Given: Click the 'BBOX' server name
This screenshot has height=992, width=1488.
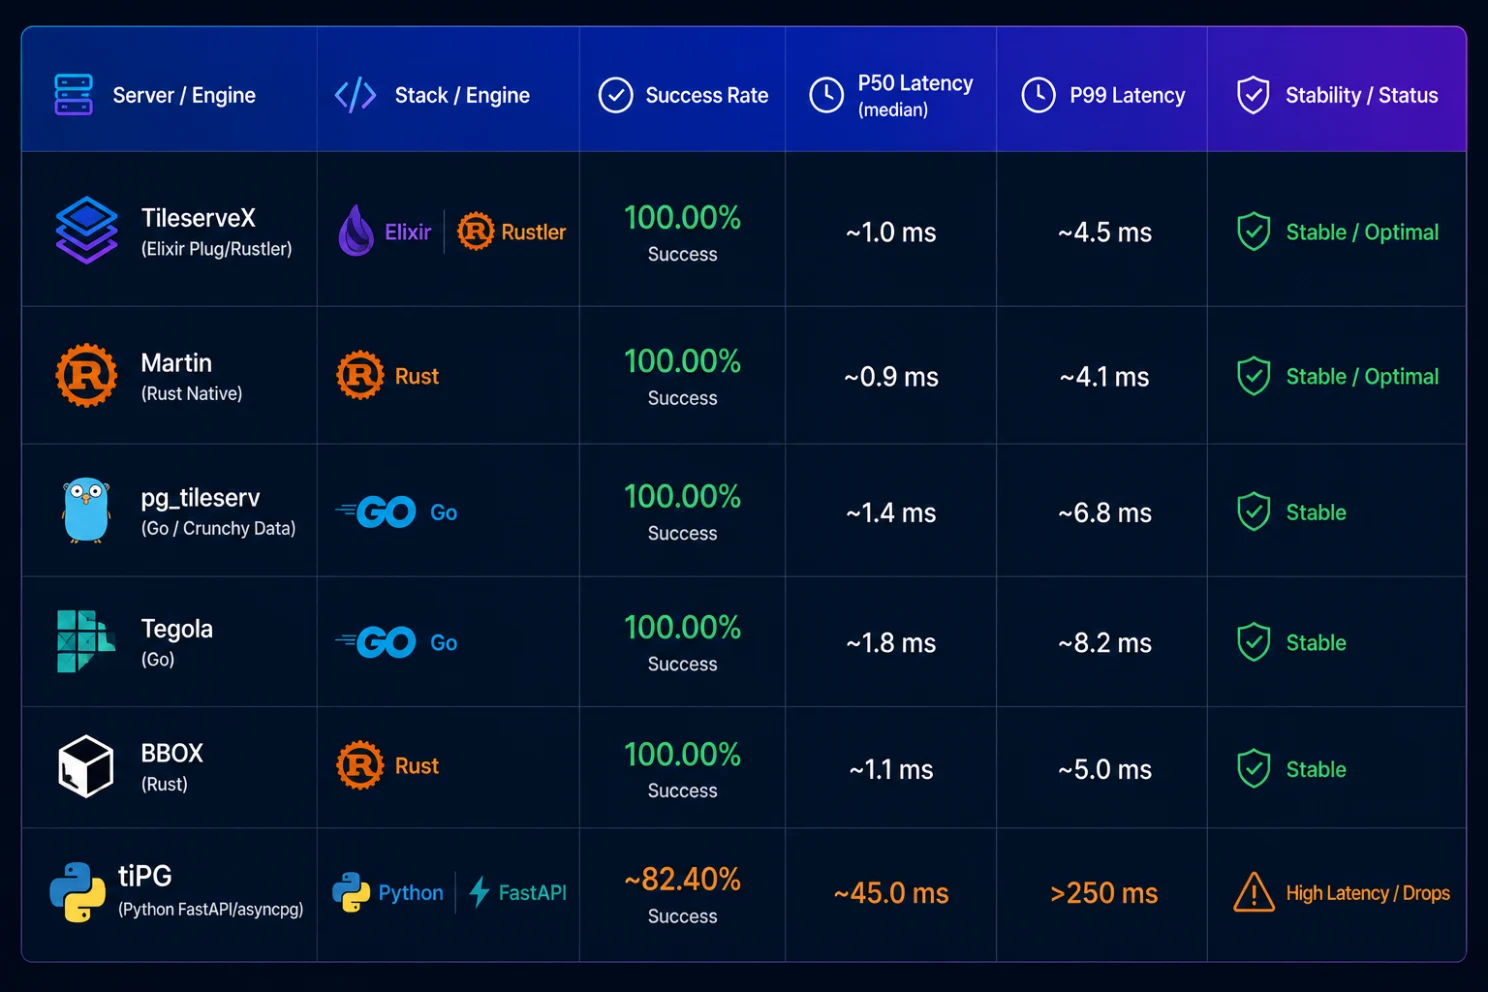Looking at the screenshot, I should [x=172, y=753].
